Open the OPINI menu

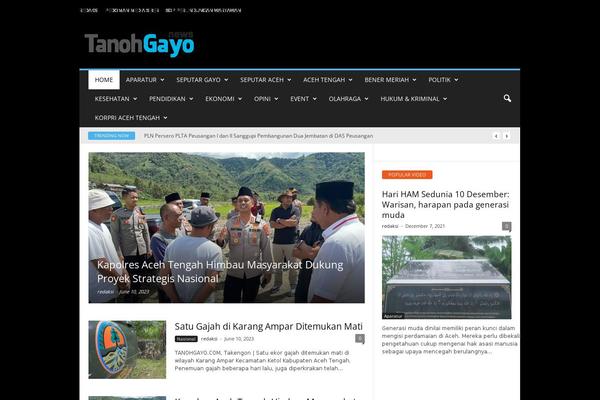(x=266, y=99)
